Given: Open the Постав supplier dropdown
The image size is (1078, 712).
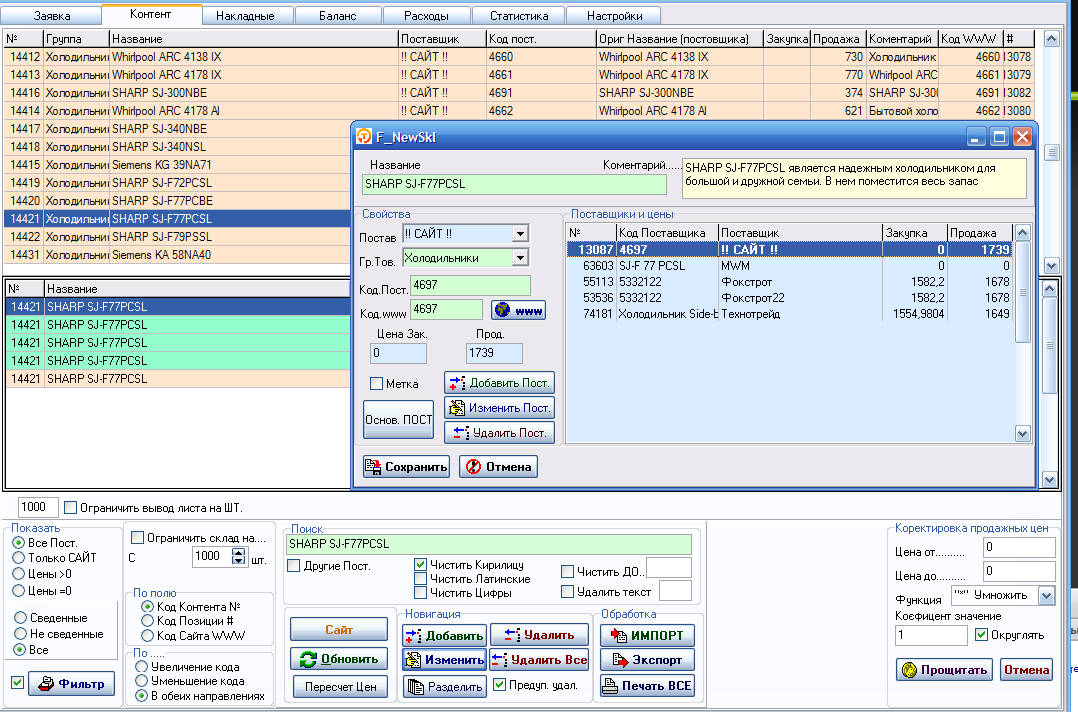Looking at the screenshot, I should coord(519,234).
